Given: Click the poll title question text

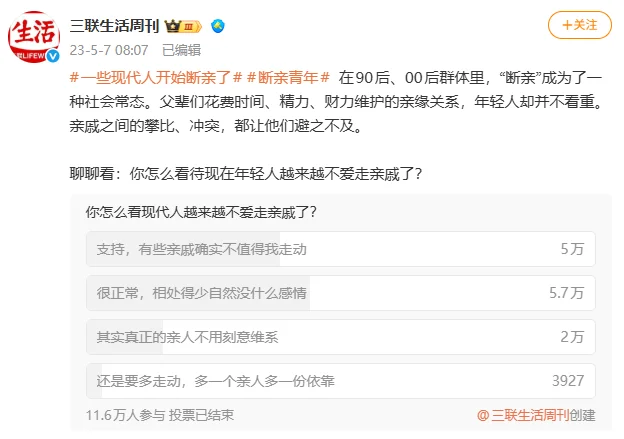Looking at the screenshot, I should pos(201,212).
